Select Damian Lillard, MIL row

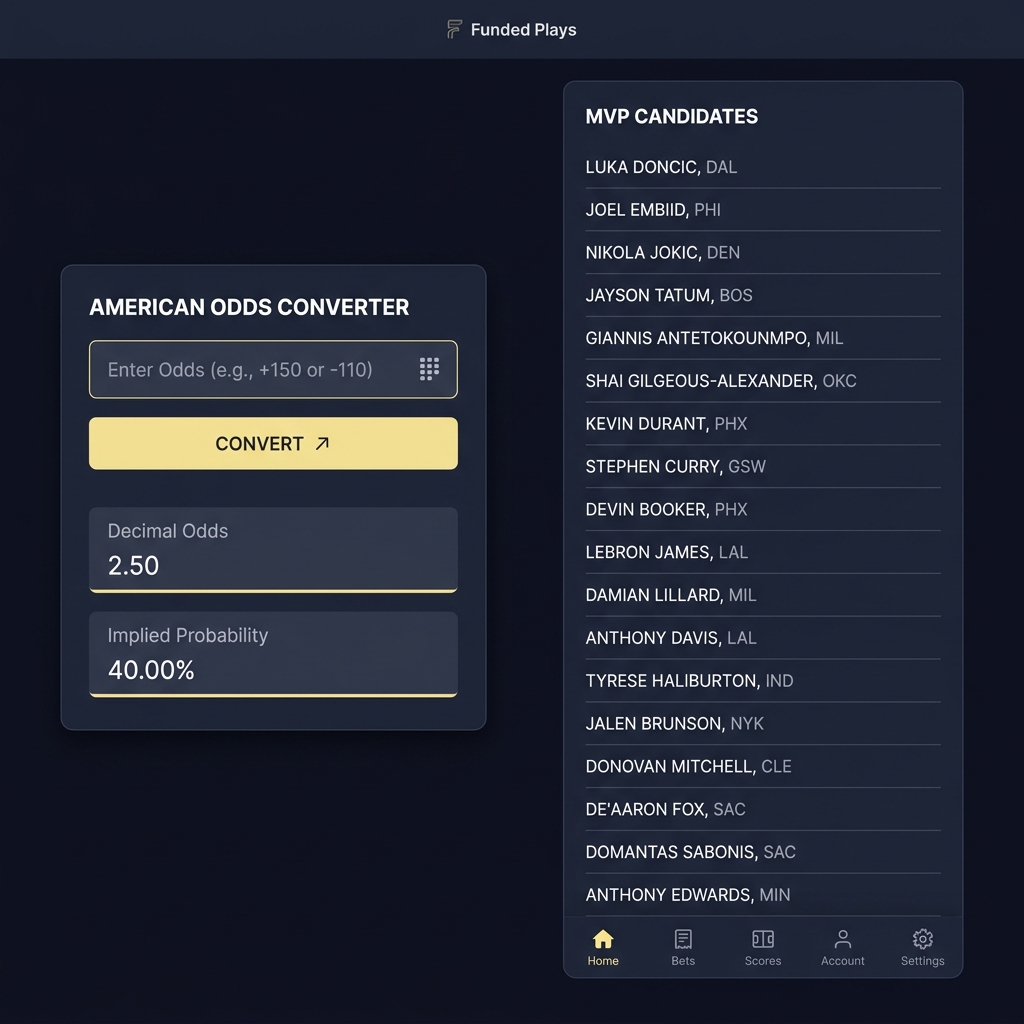click(763, 595)
